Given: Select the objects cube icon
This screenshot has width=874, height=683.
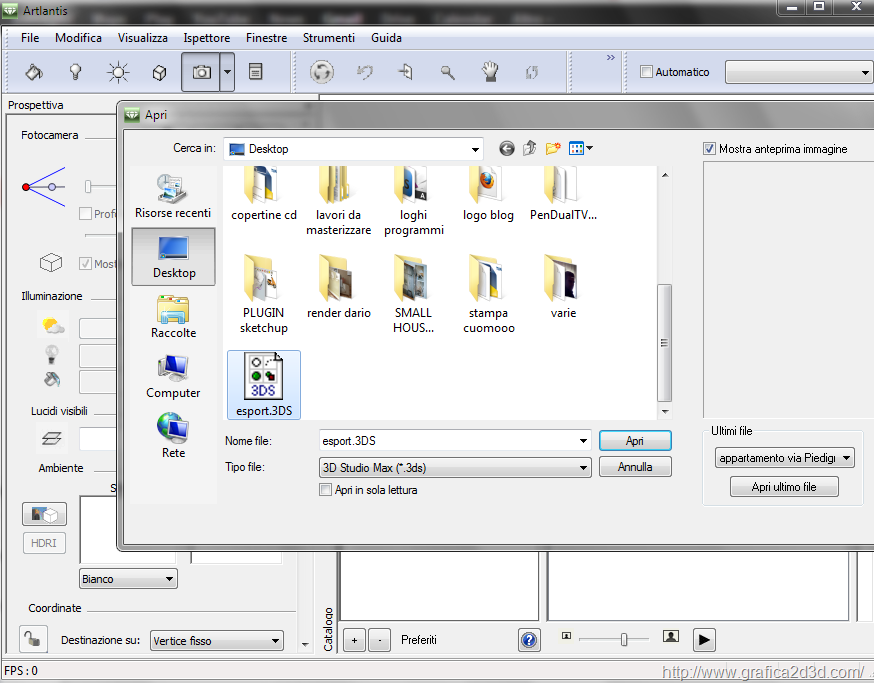Looking at the screenshot, I should coord(159,72).
